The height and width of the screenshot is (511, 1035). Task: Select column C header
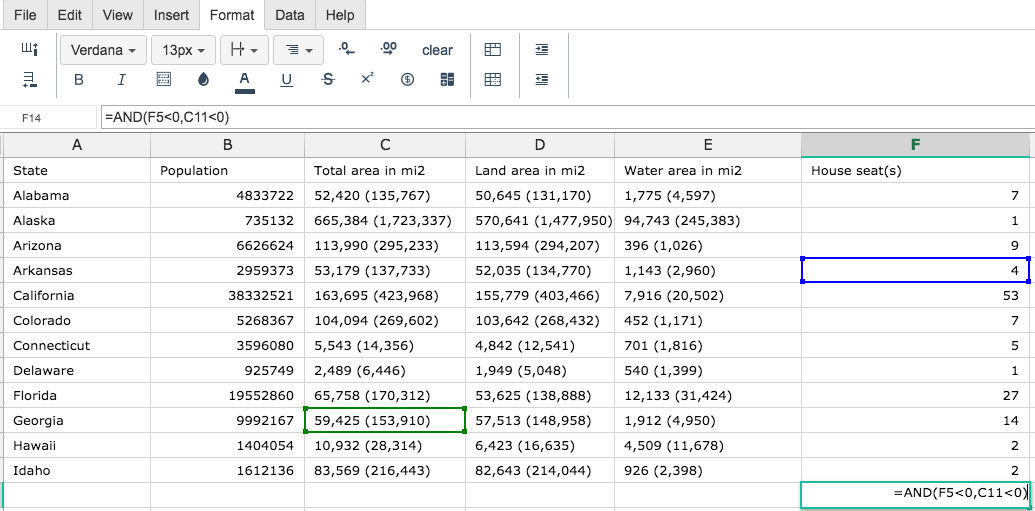tap(385, 145)
